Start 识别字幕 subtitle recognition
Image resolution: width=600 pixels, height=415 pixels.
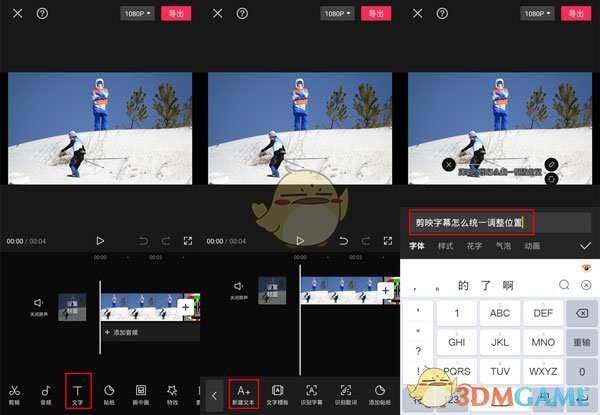point(312,393)
